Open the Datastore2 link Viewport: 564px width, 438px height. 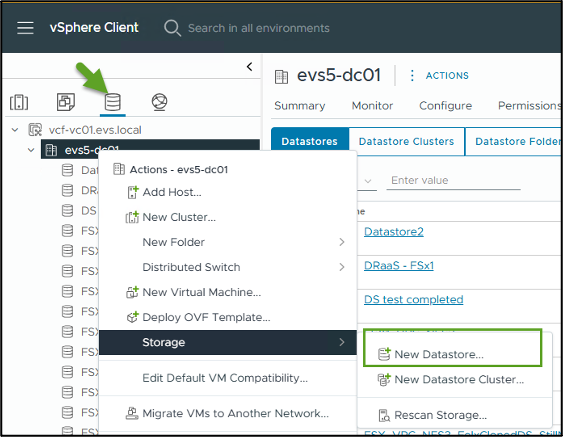pos(394,232)
